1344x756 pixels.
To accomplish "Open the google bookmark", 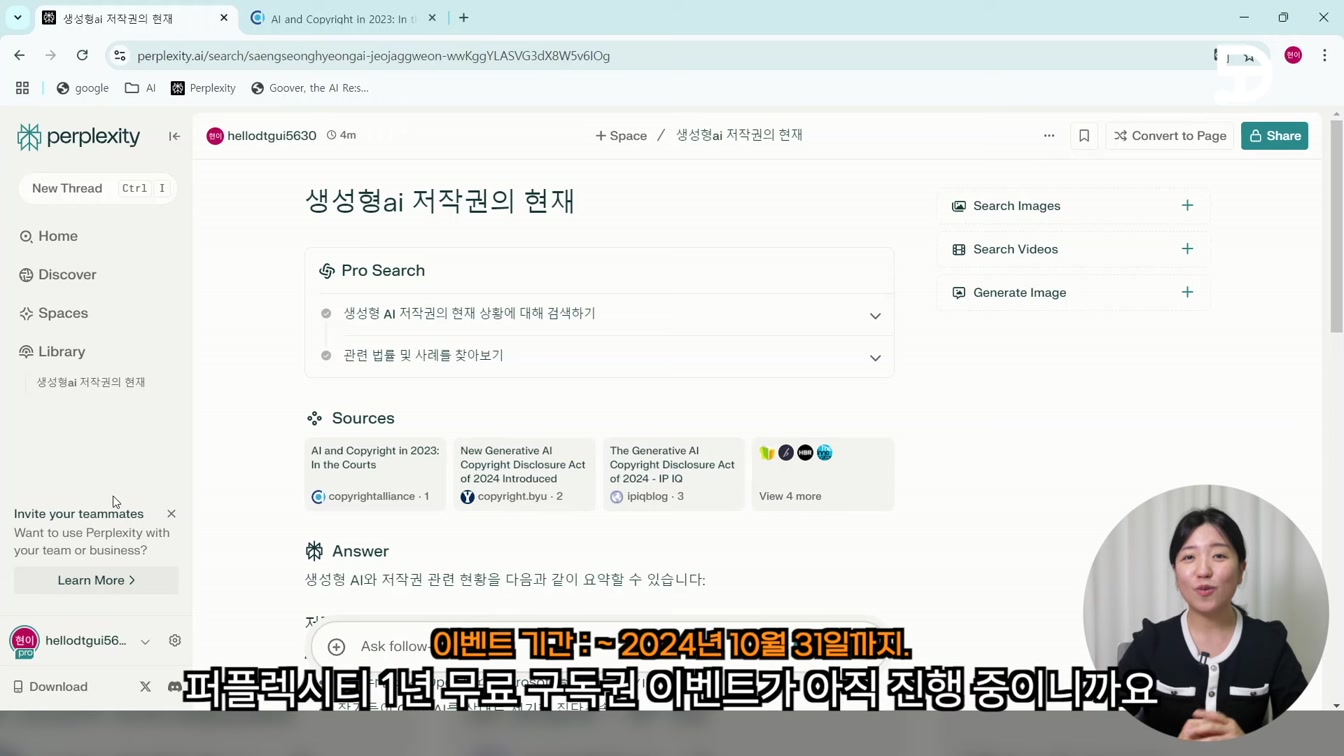I will (x=82, y=88).
